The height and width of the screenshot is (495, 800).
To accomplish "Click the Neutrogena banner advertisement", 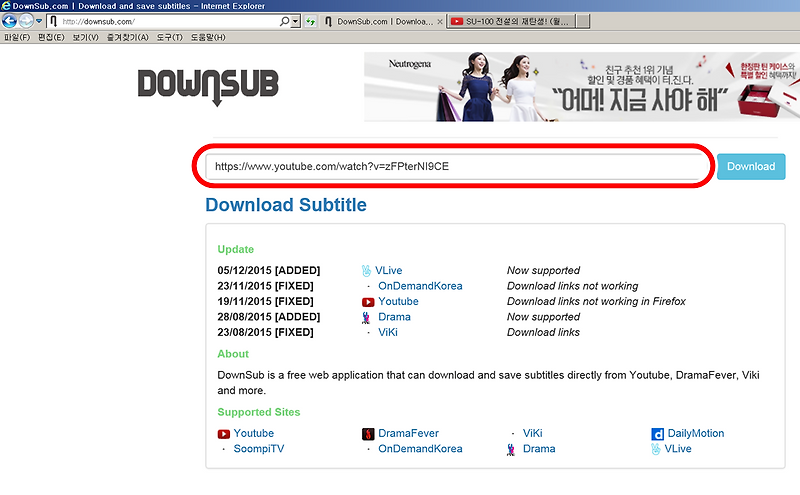I will coord(582,87).
